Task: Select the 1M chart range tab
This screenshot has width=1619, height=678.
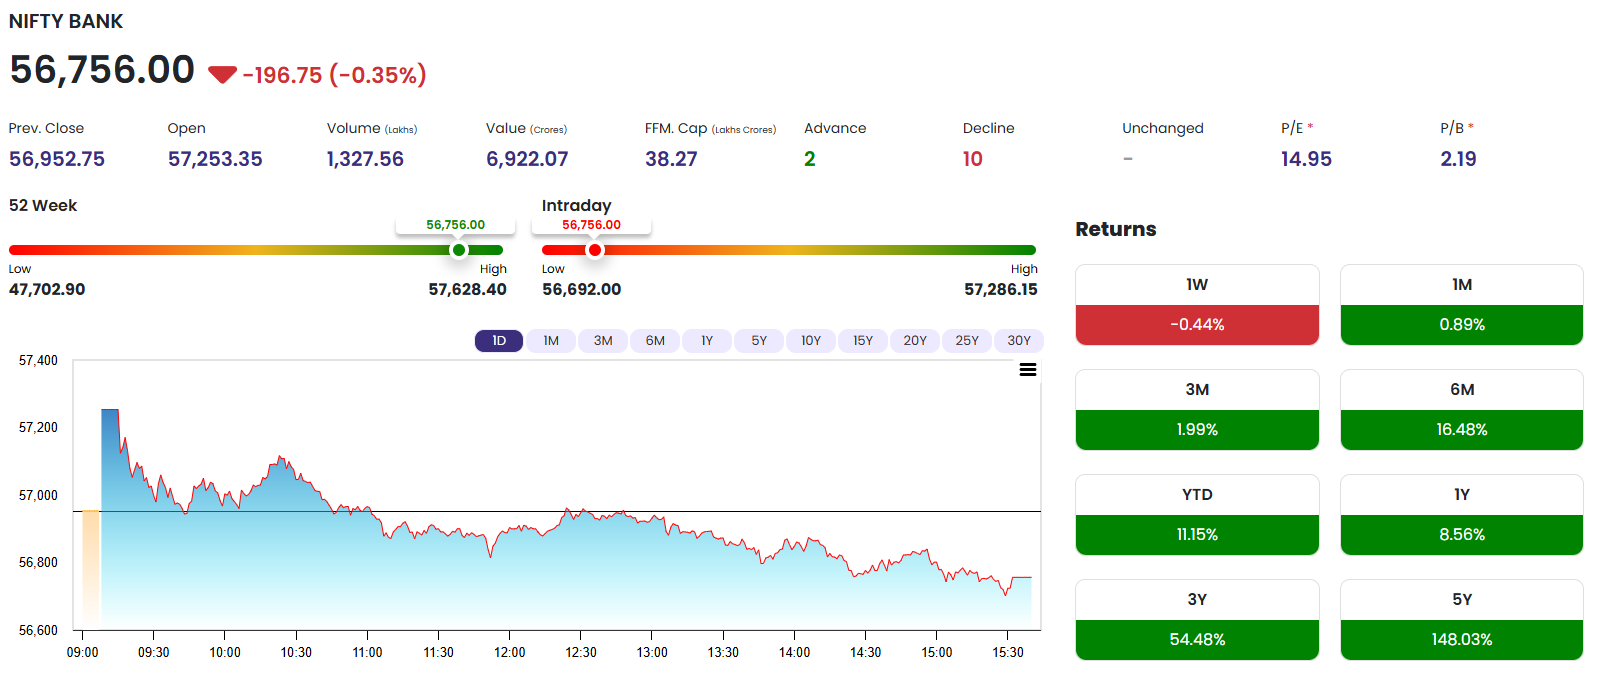Action: coord(551,341)
